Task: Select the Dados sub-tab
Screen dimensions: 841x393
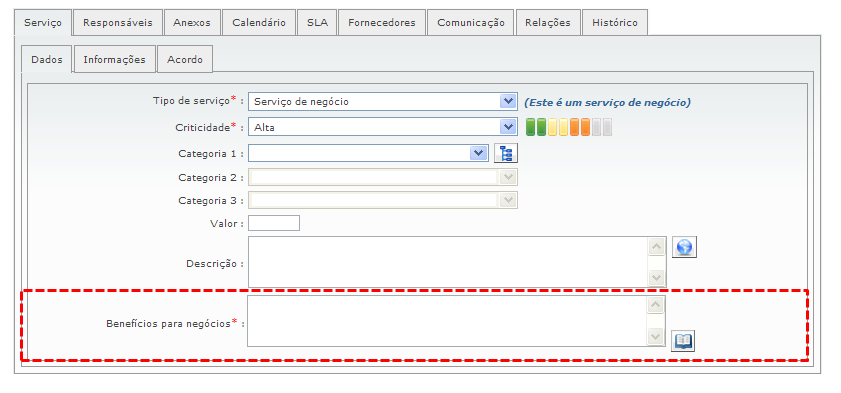Action: pos(47,60)
